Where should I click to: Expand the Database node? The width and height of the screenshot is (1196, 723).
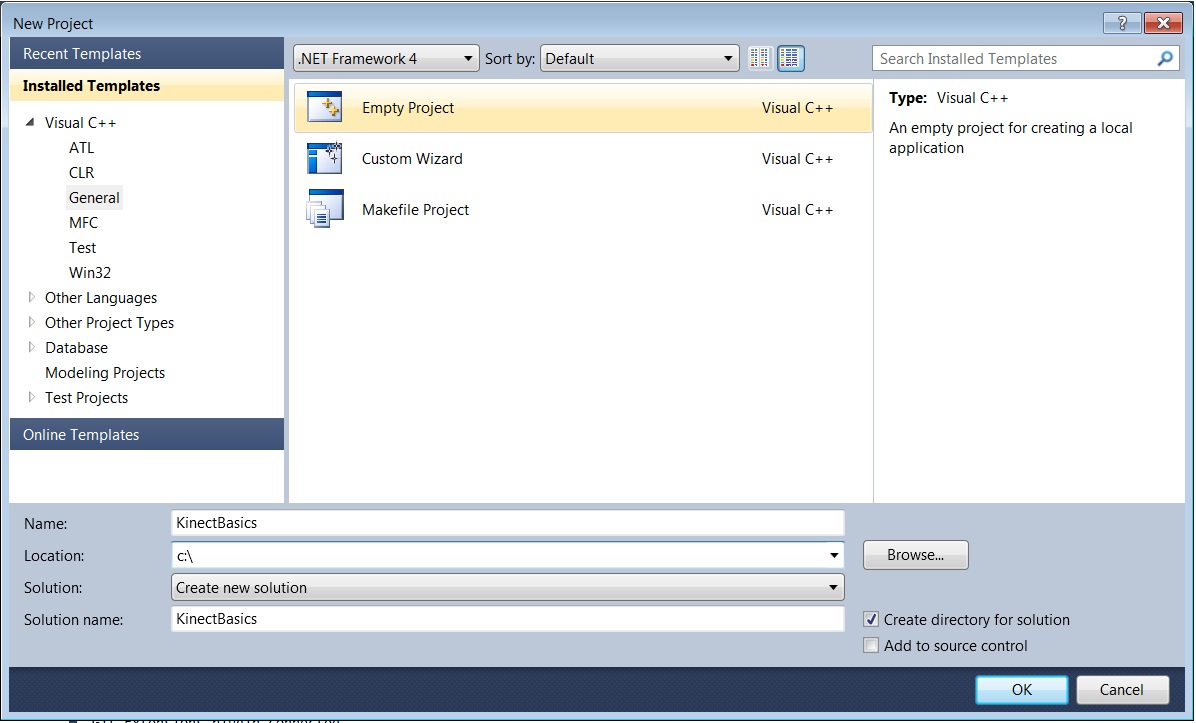pyautogui.click(x=31, y=347)
